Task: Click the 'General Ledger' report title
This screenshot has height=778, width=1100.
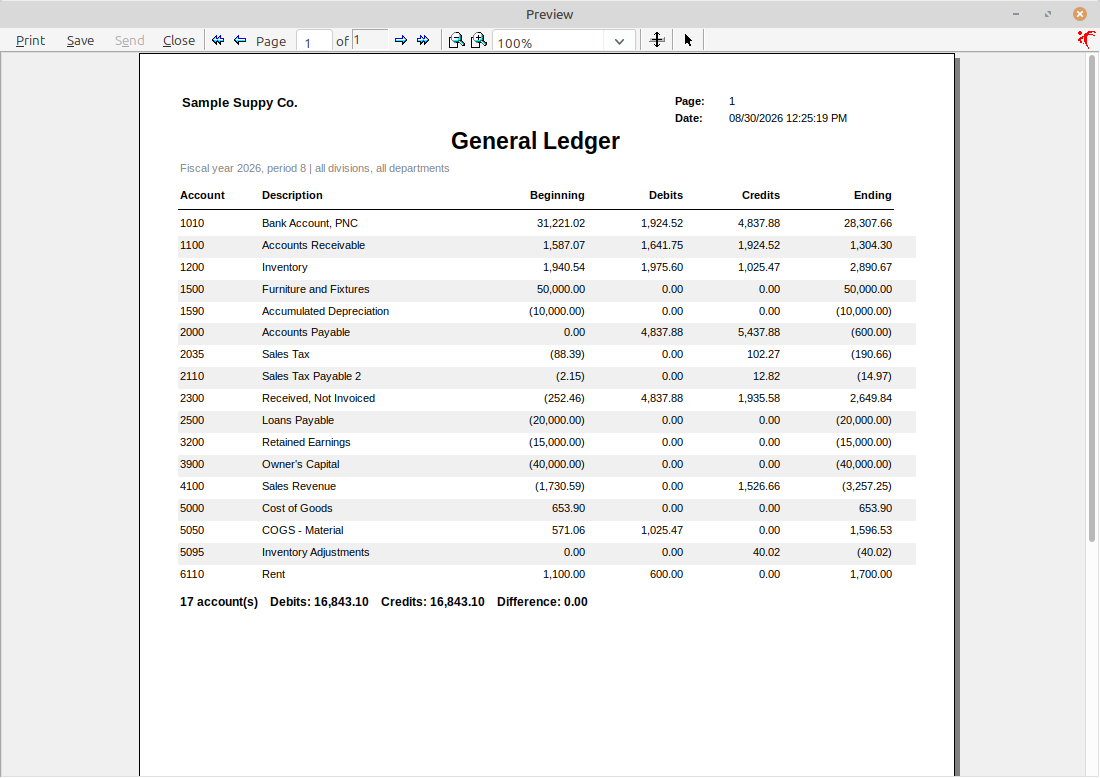Action: point(535,141)
